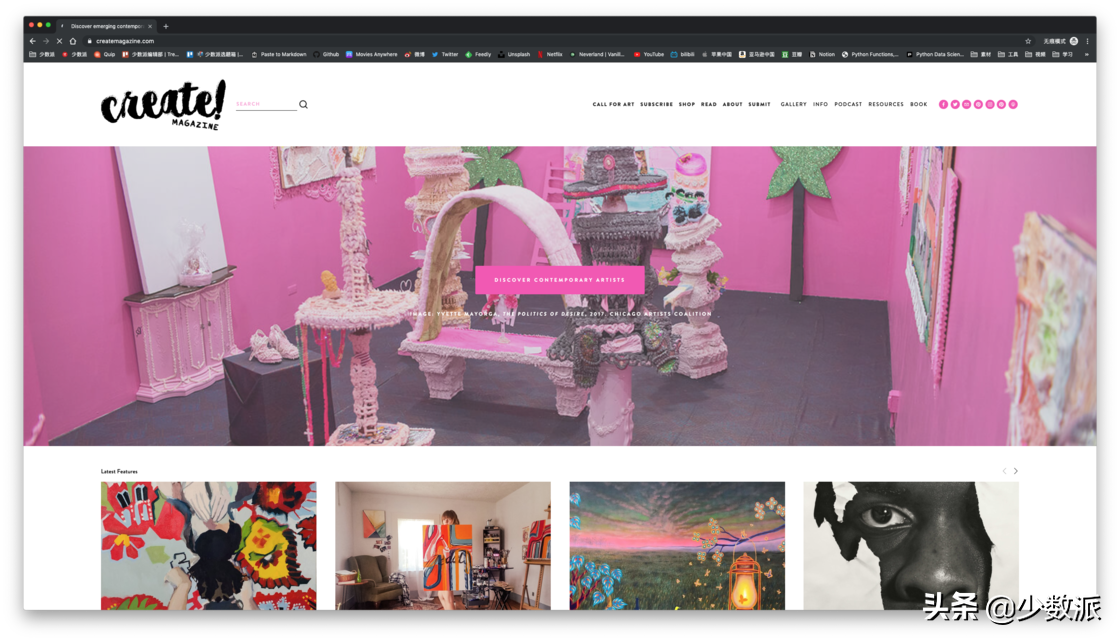The width and height of the screenshot is (1120, 641).
Task: Go to the RESOURCES page
Action: click(x=886, y=104)
